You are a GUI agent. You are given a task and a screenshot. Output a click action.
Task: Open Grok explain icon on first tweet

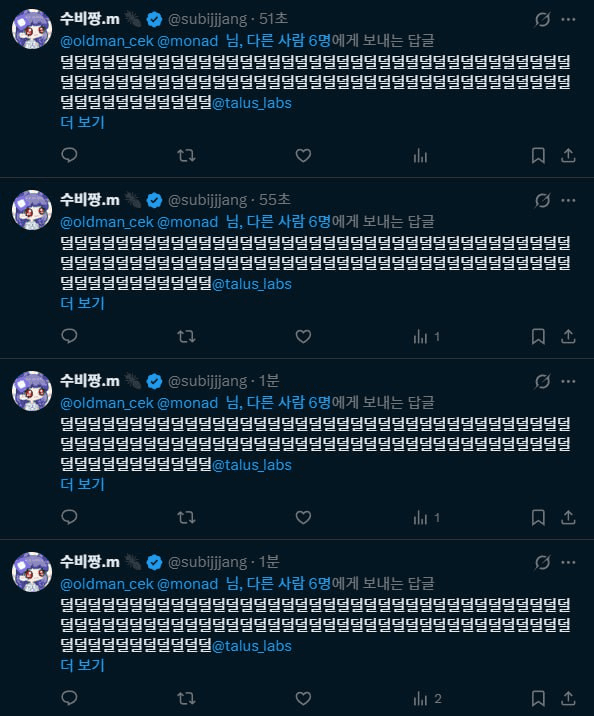pyautogui.click(x=542, y=19)
